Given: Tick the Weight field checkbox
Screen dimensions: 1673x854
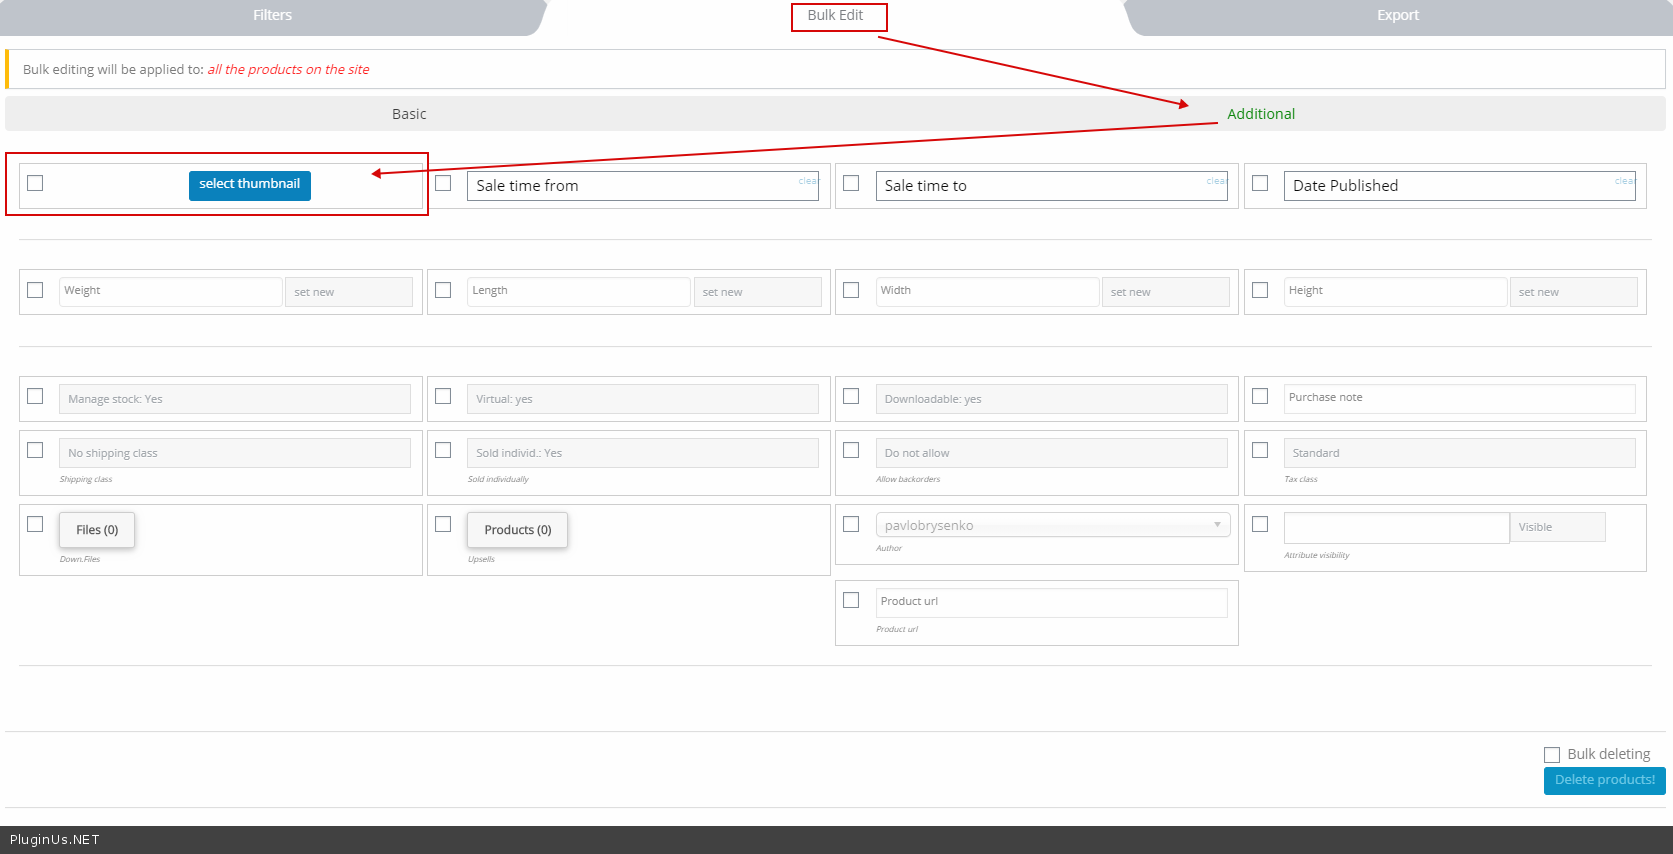Looking at the screenshot, I should tap(35, 290).
